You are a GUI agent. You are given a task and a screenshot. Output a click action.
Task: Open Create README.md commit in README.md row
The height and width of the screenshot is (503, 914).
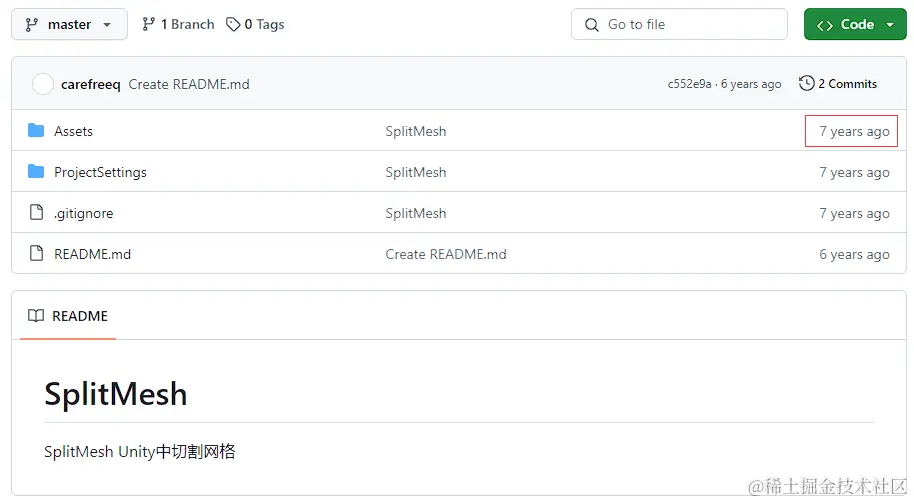point(446,254)
